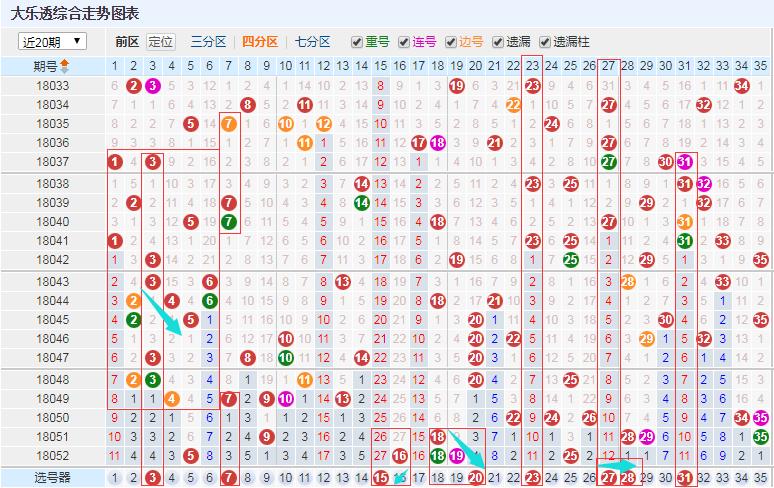This screenshot has height=488, width=774.
Task: Click page title 大乐透综合走势图表
Action: 75,13
